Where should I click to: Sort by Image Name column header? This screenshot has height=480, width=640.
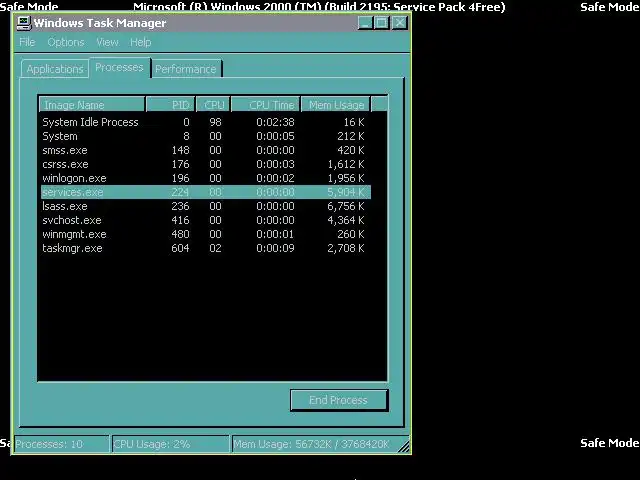[x=92, y=104]
